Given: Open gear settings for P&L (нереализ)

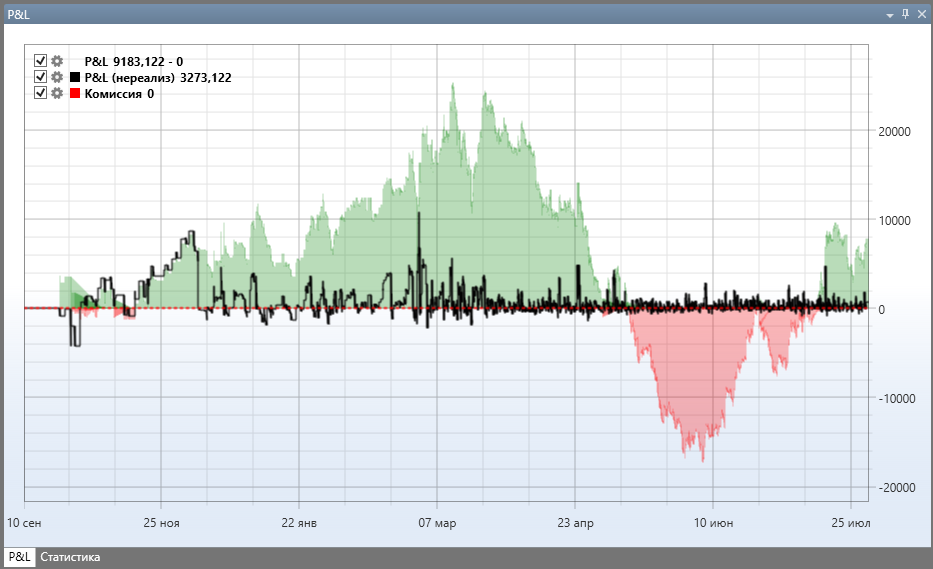Looking at the screenshot, I should (57, 77).
